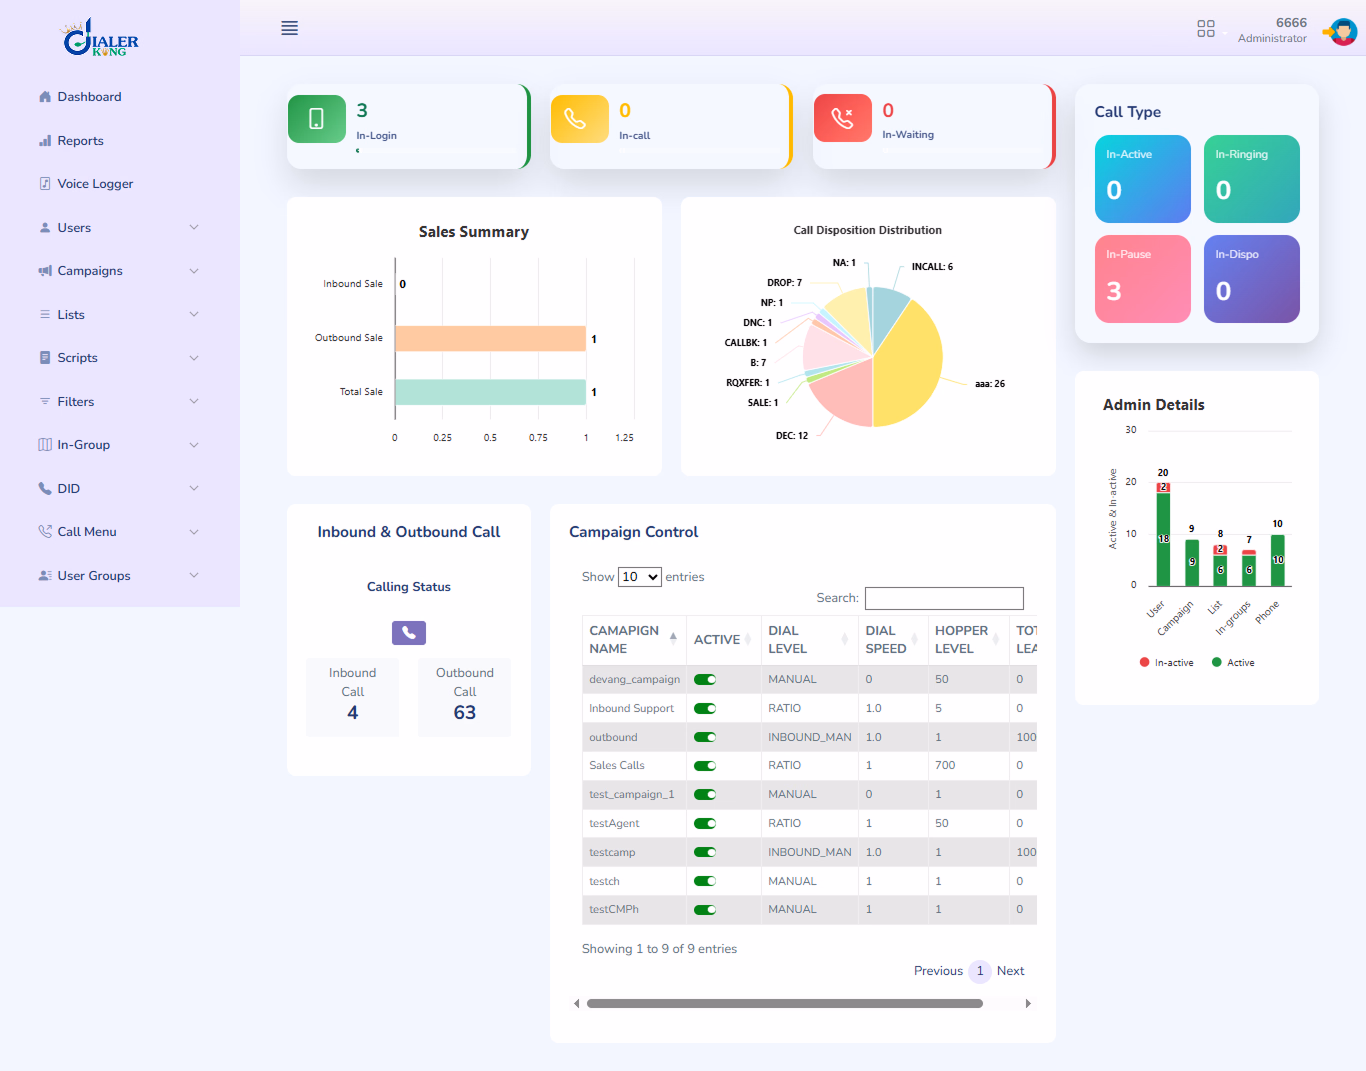Viewport: 1366px width, 1071px height.
Task: Open the apps grid icon in header
Action: (x=1206, y=29)
